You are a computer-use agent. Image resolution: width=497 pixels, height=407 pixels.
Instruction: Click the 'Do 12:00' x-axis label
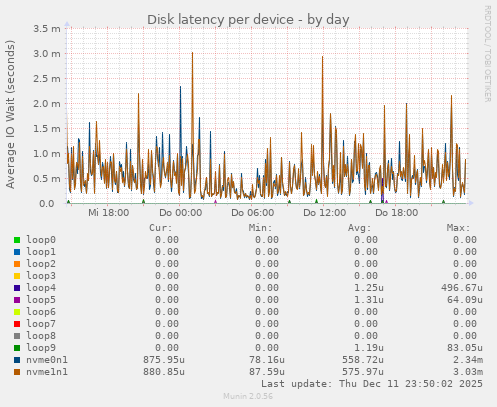[x=324, y=213]
